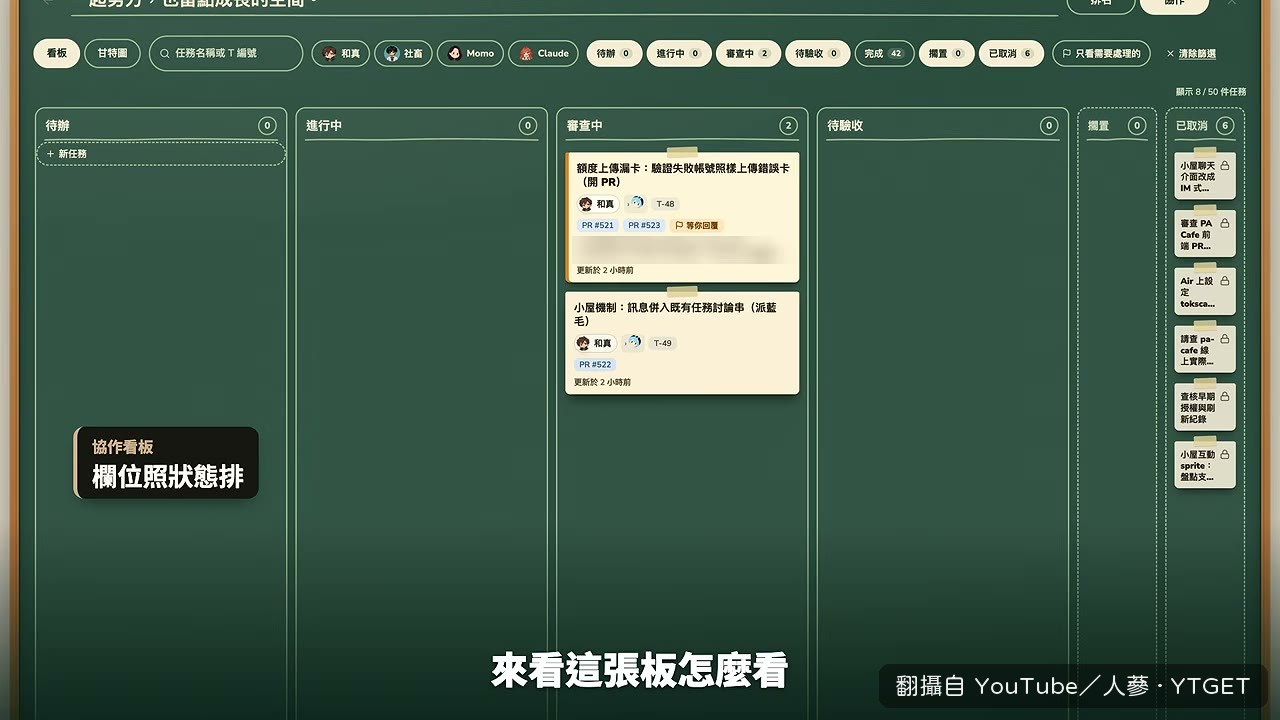Open the cancelled card 小屋互動 sprite
The width and height of the screenshot is (1280, 720).
pos(1205,465)
